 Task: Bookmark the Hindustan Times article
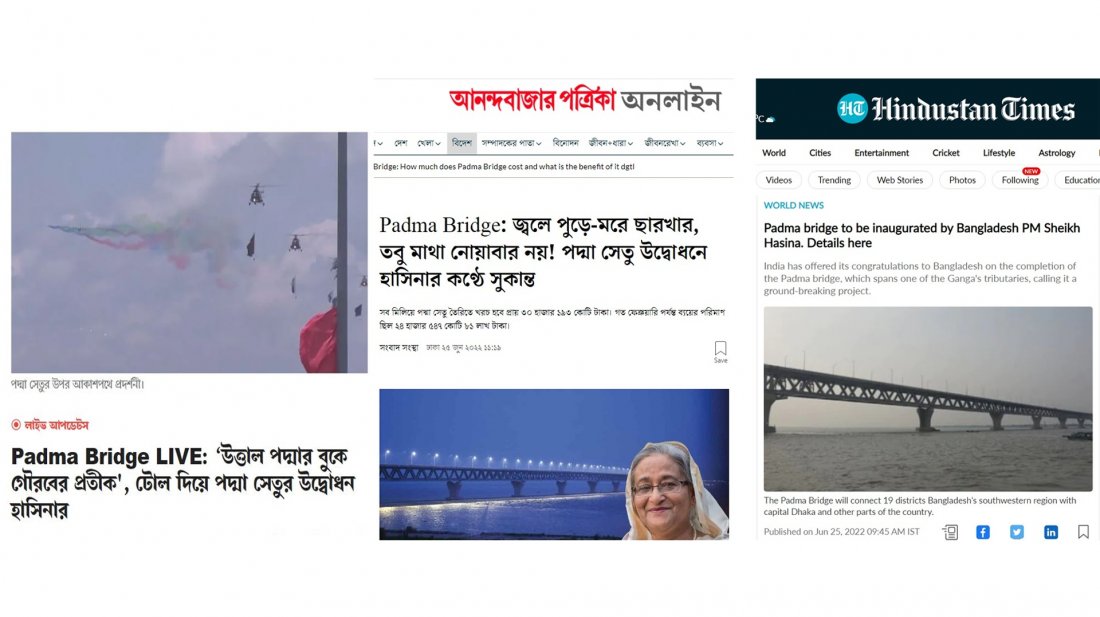(x=1083, y=532)
